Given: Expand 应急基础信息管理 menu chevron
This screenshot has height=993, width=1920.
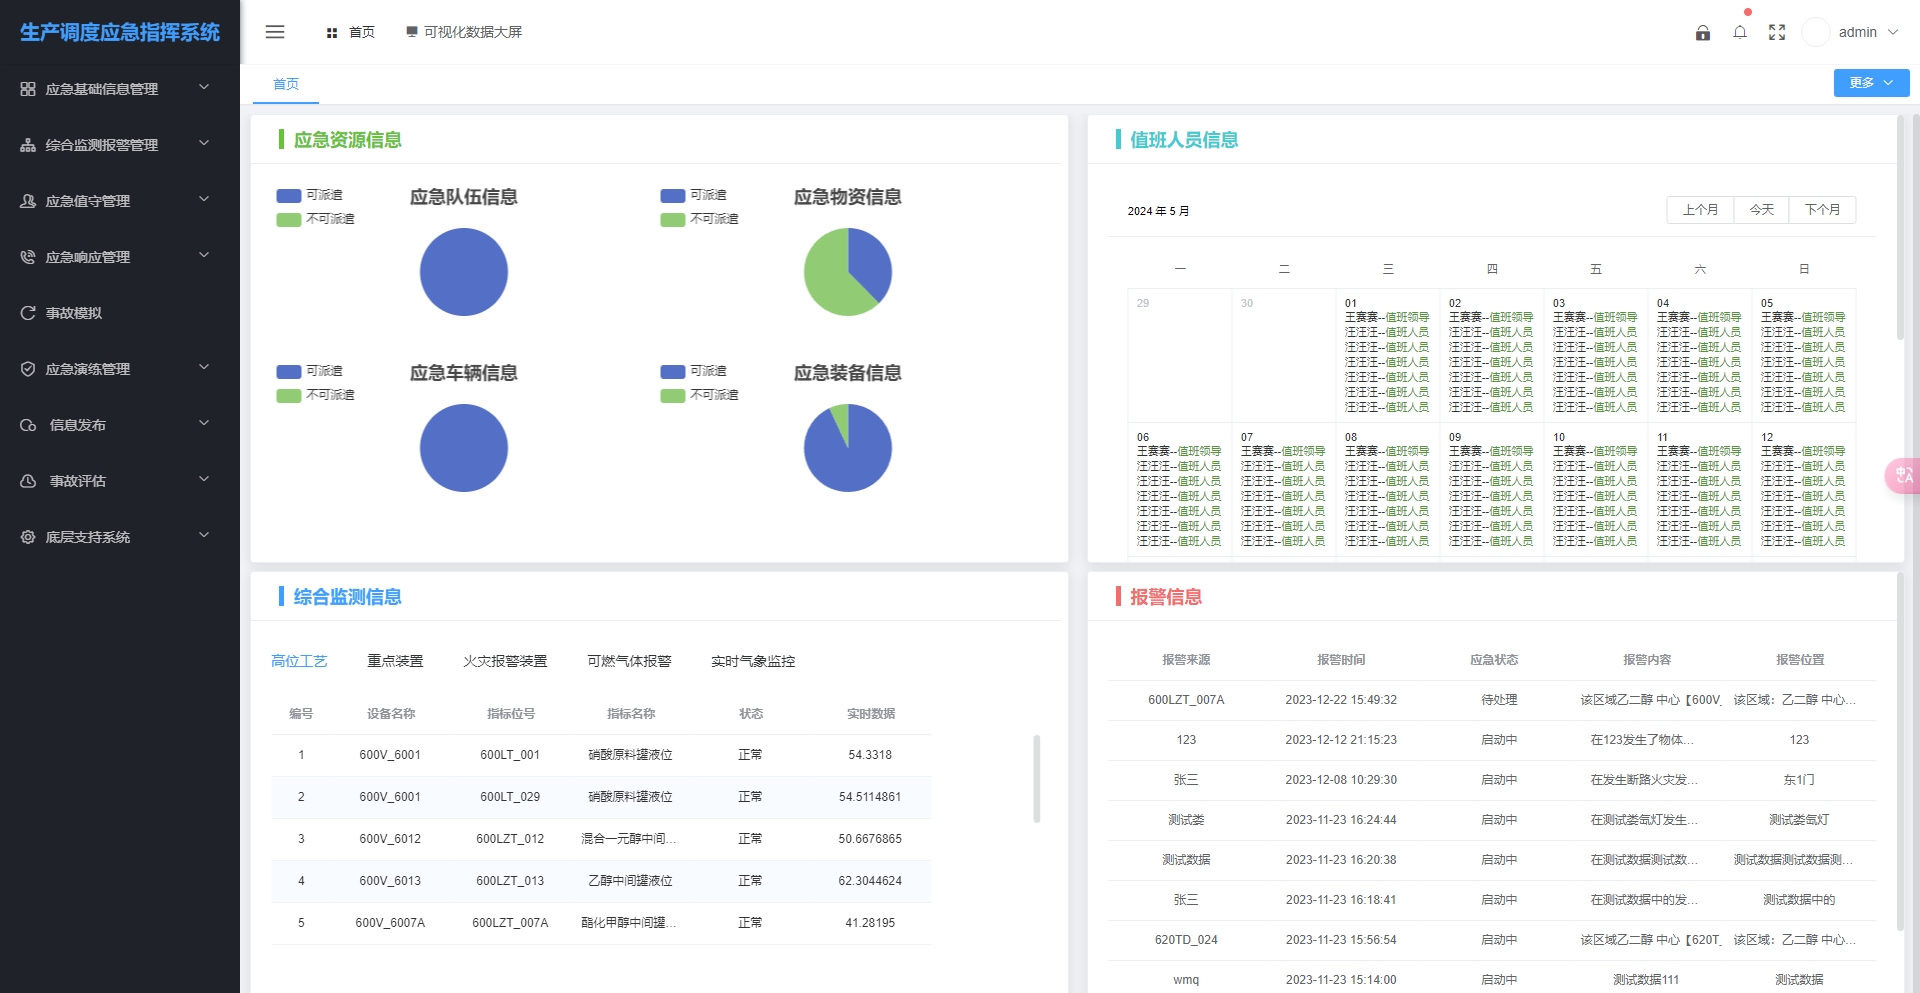Looking at the screenshot, I should coord(204,87).
